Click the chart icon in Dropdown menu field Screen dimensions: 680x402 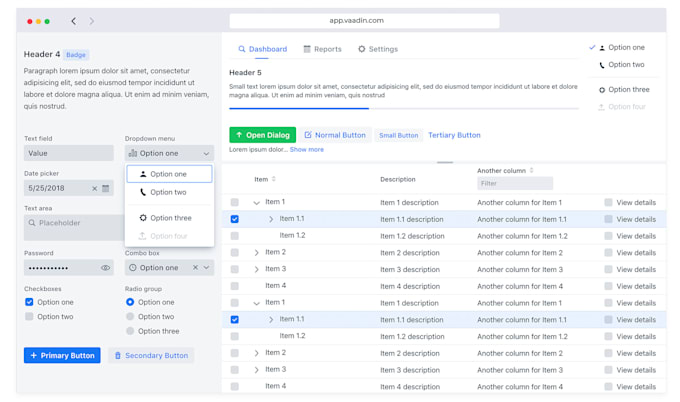[133, 153]
